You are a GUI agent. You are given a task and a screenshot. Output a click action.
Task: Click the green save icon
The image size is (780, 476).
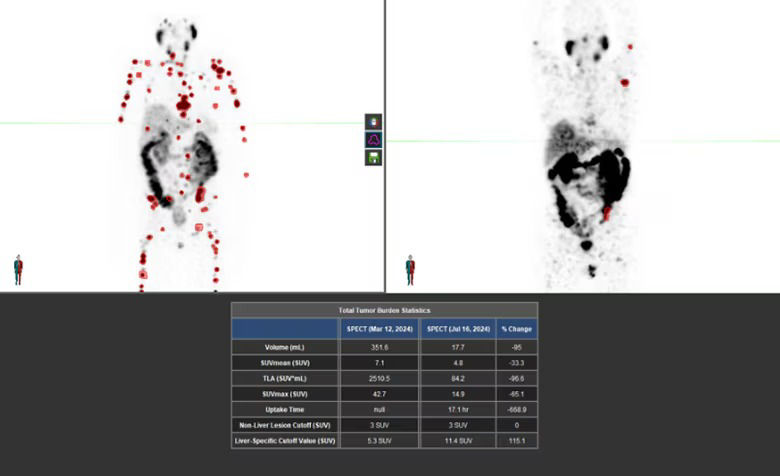[373, 157]
